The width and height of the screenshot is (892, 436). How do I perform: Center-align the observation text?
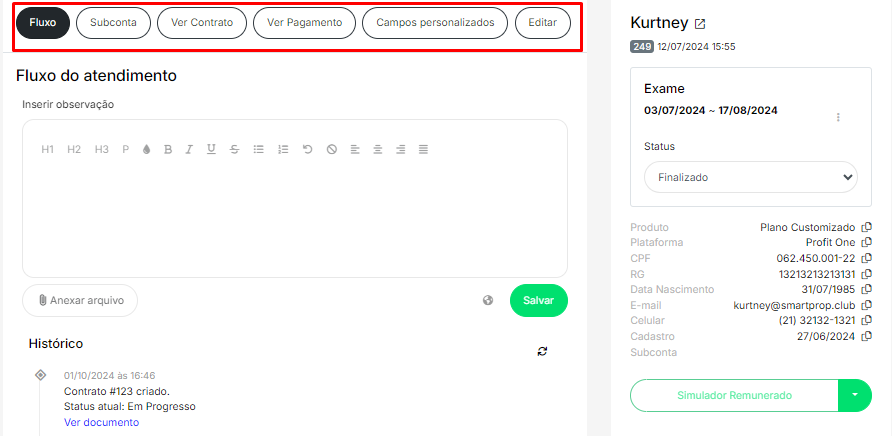coord(377,149)
